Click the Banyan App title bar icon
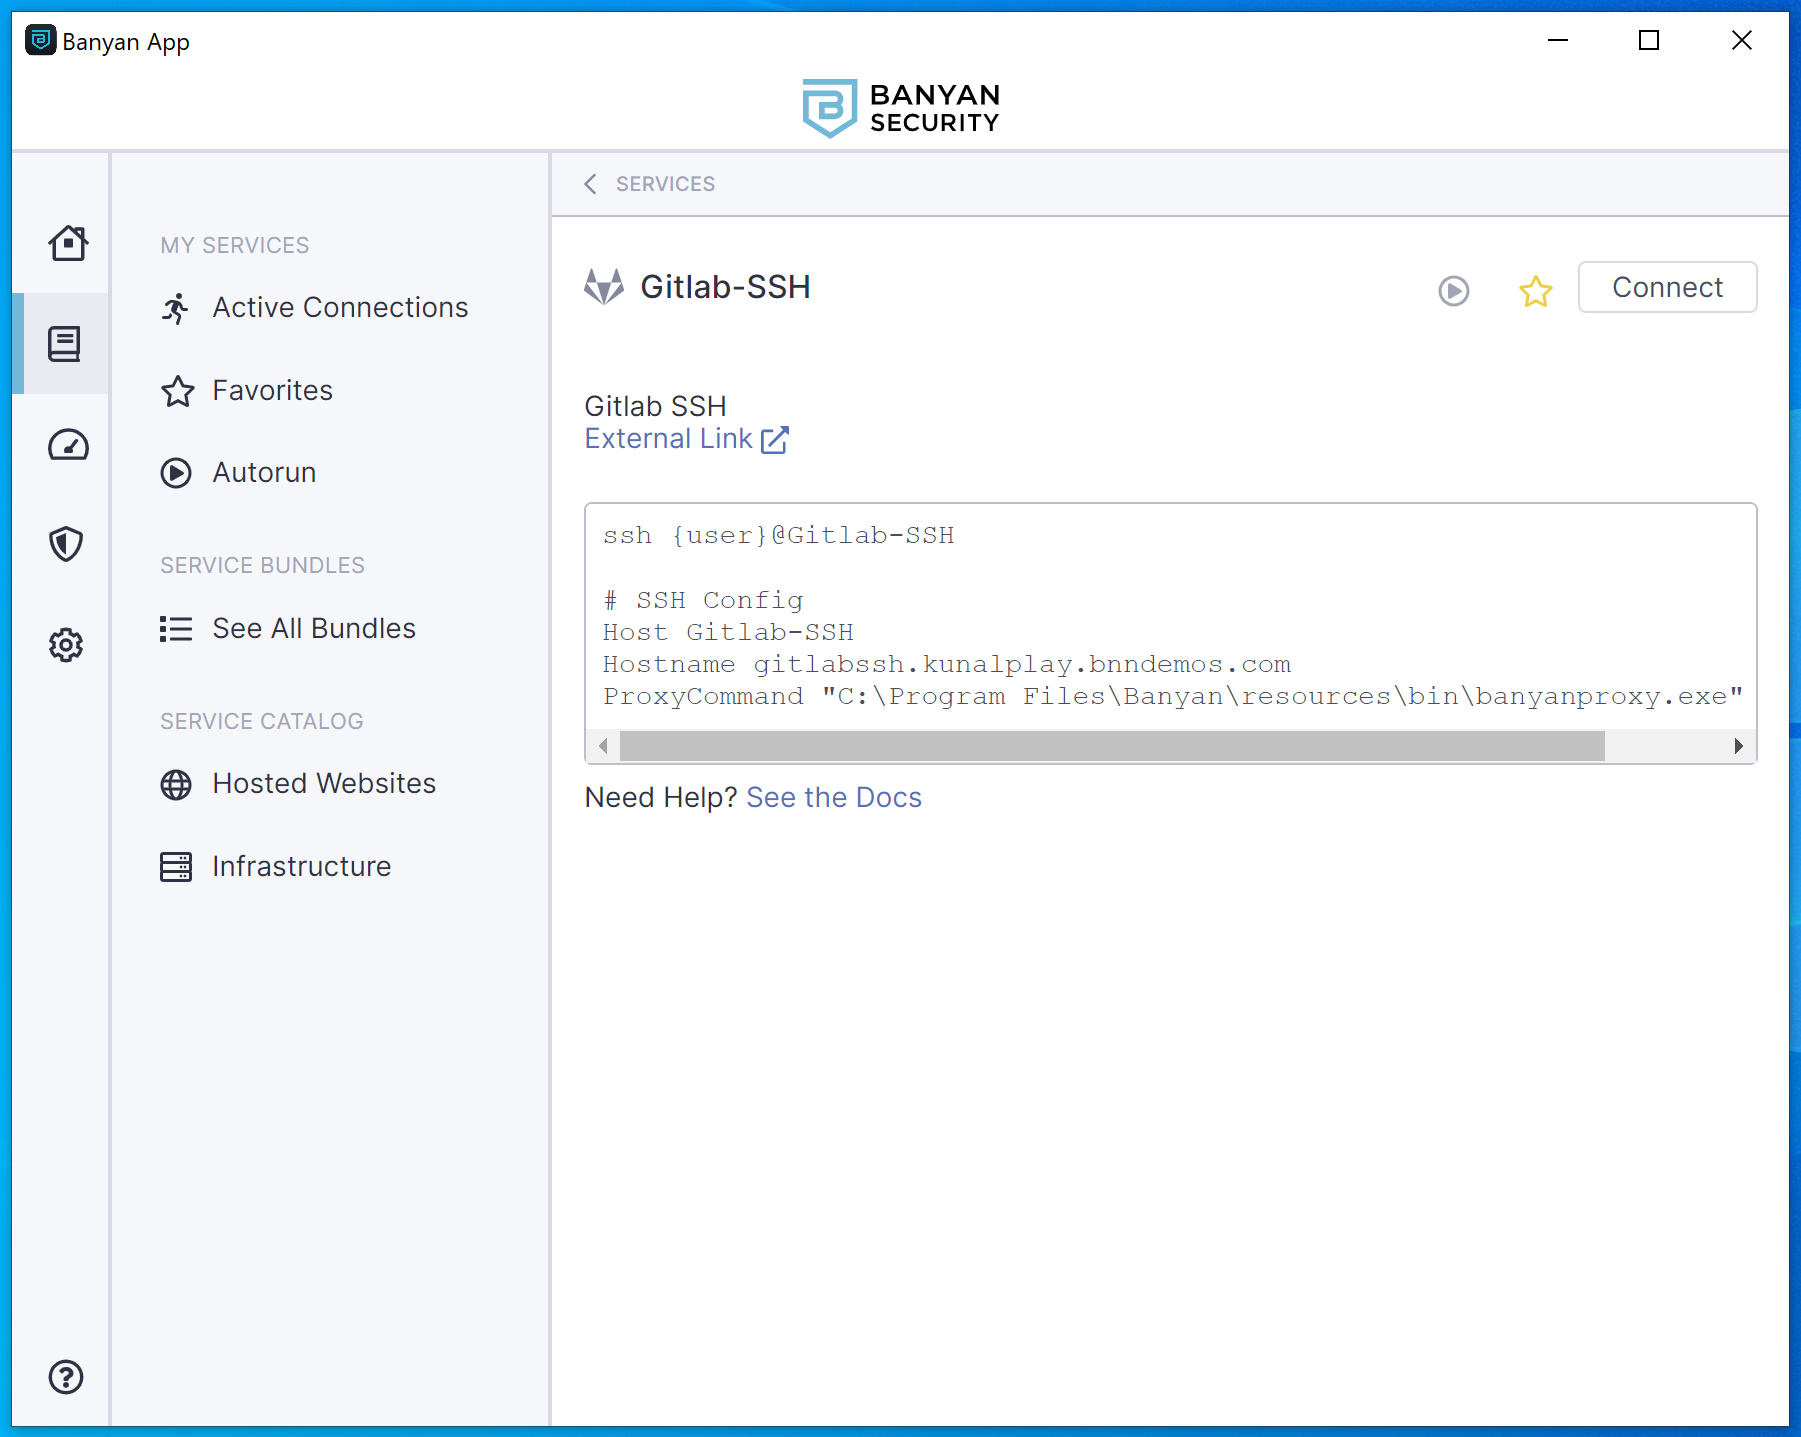Image resolution: width=1801 pixels, height=1437 pixels. pyautogui.click(x=40, y=40)
